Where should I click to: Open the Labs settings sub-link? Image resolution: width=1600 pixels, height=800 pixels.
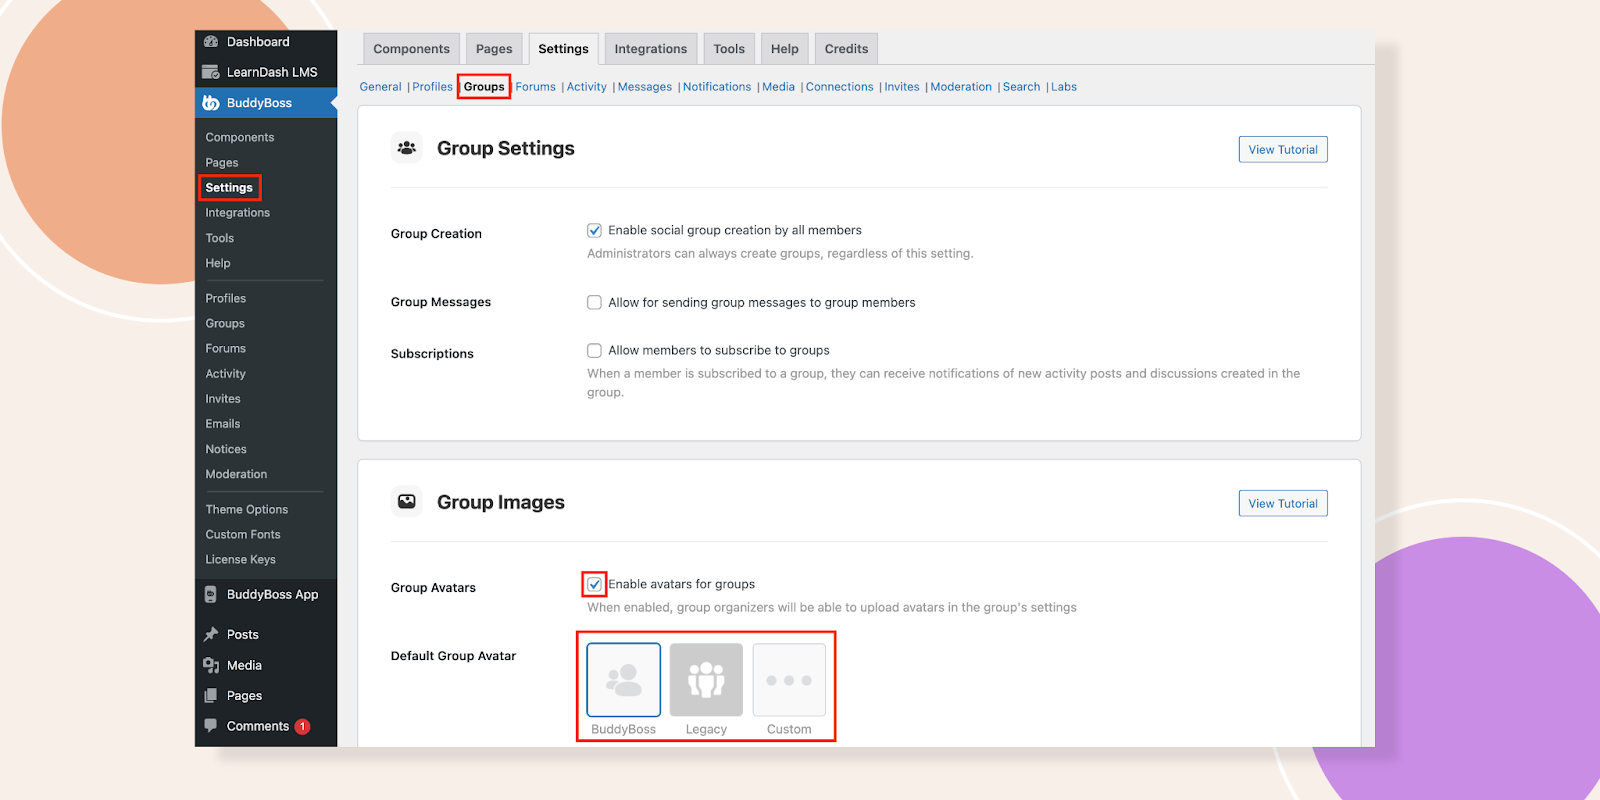(x=1064, y=87)
